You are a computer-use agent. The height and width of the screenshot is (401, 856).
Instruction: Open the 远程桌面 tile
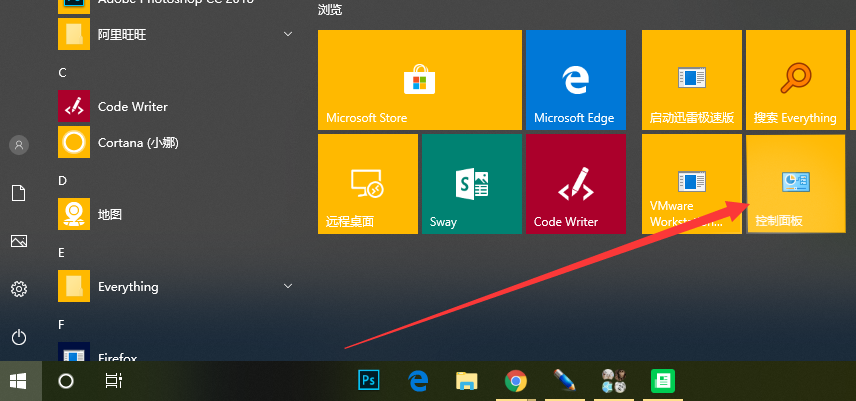pyautogui.click(x=368, y=184)
